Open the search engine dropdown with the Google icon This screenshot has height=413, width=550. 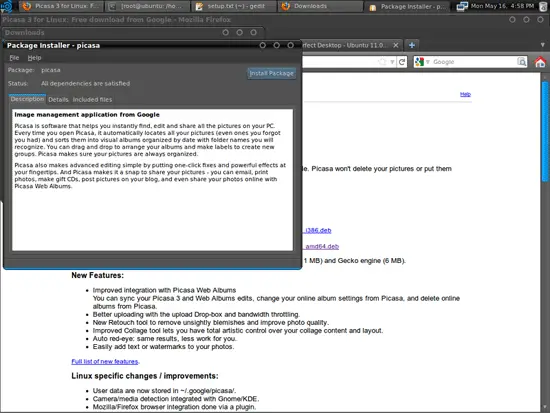(x=422, y=62)
